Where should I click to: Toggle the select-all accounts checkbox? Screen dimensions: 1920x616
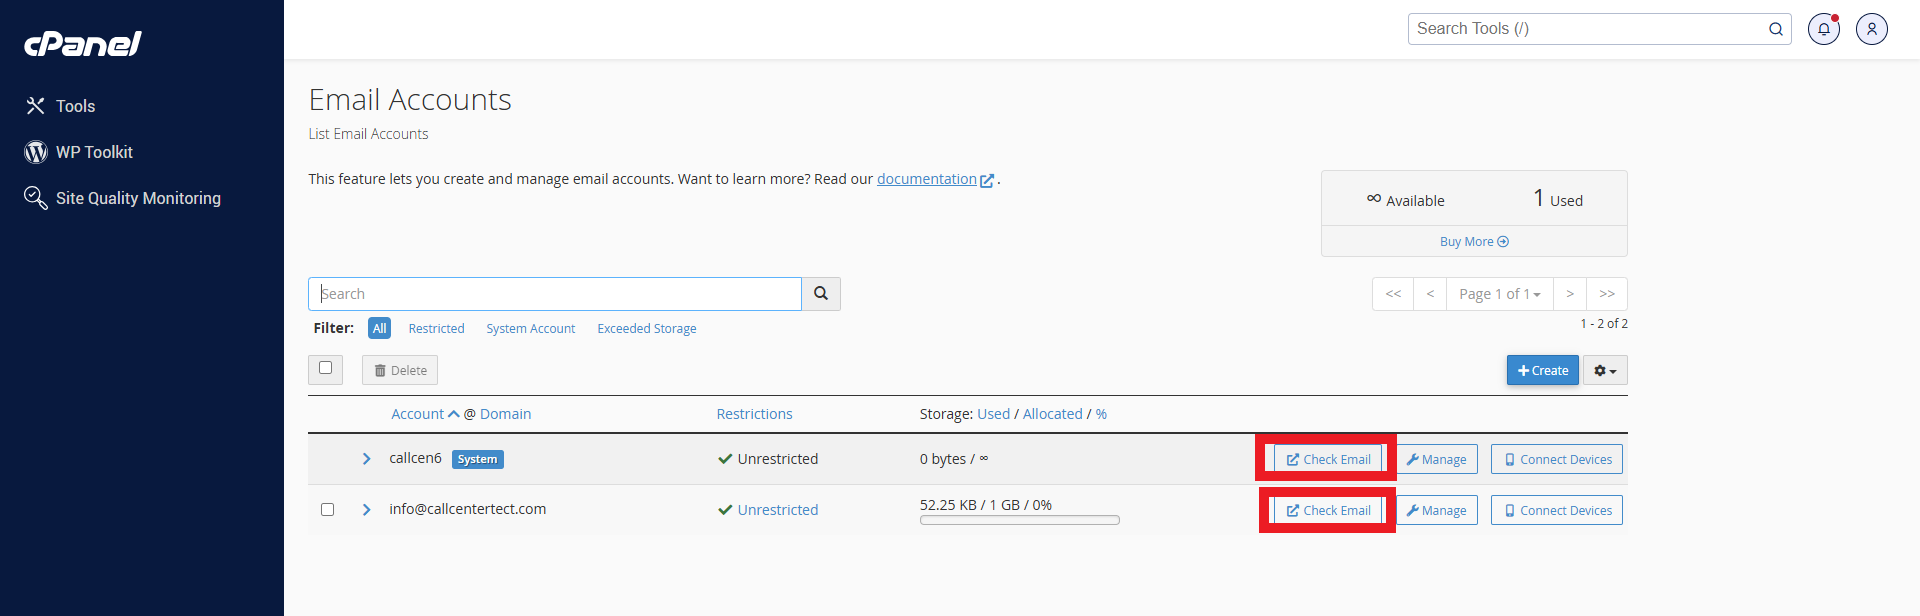325,368
